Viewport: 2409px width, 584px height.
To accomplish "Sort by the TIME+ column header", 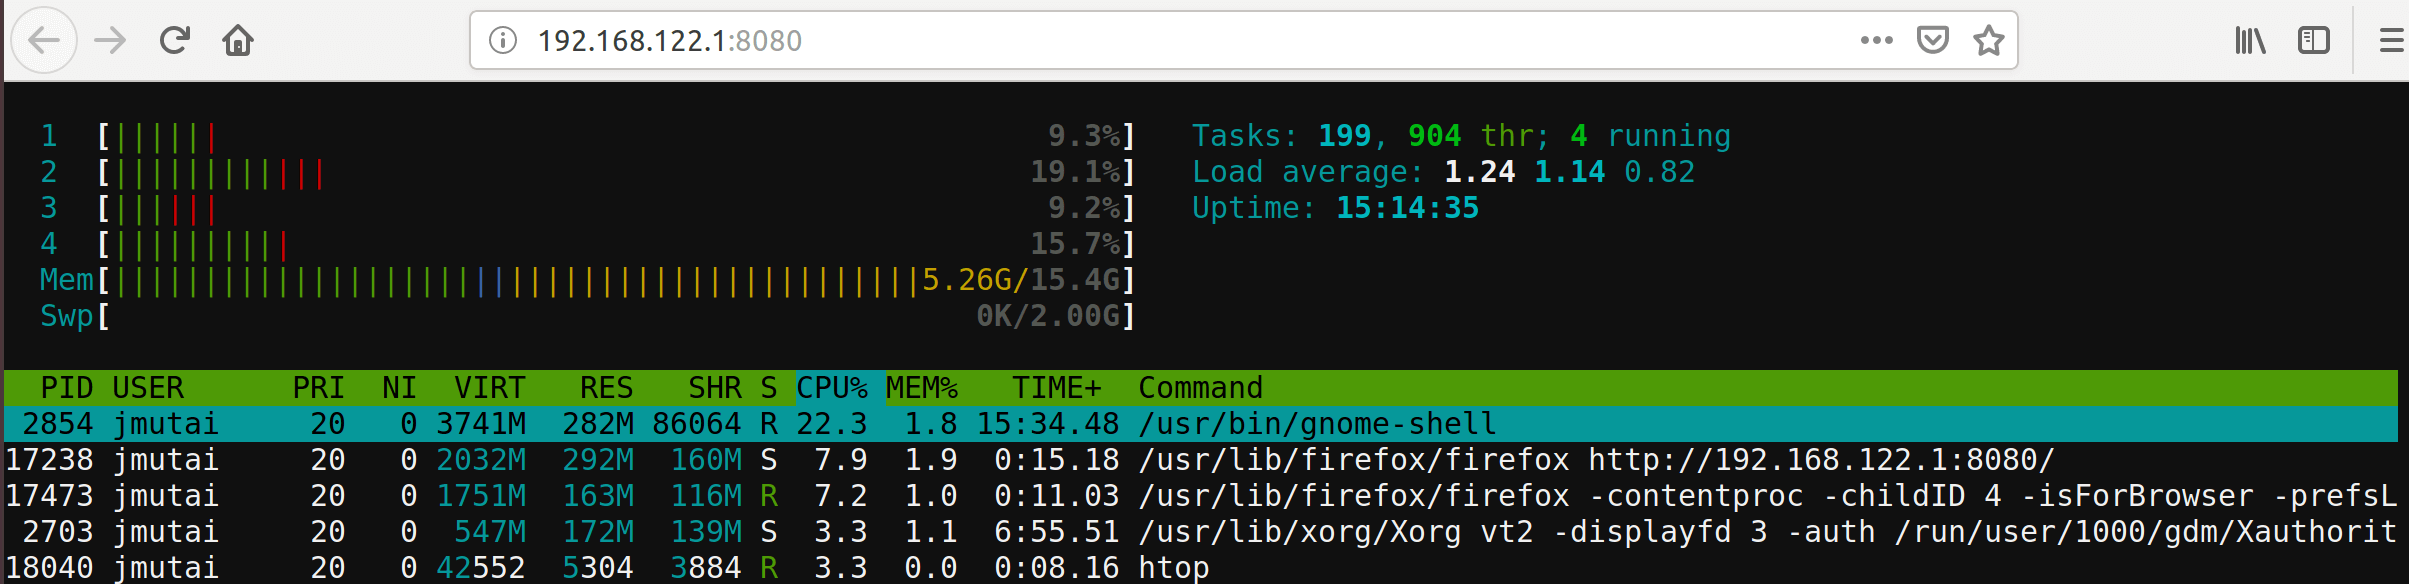I will (1057, 388).
